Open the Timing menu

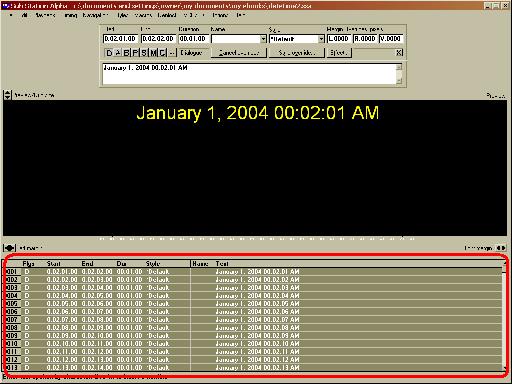coord(70,15)
